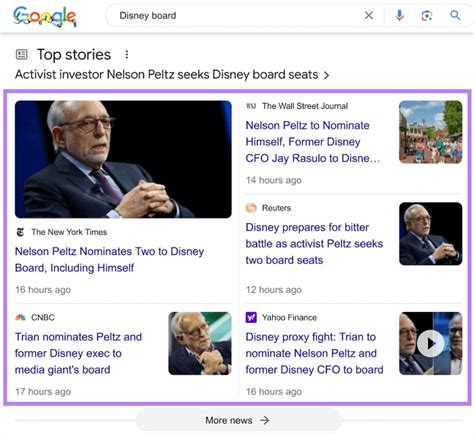Click the Yahoo Finance purple logo icon
Image resolution: width=474 pixels, height=433 pixels.
(251, 317)
